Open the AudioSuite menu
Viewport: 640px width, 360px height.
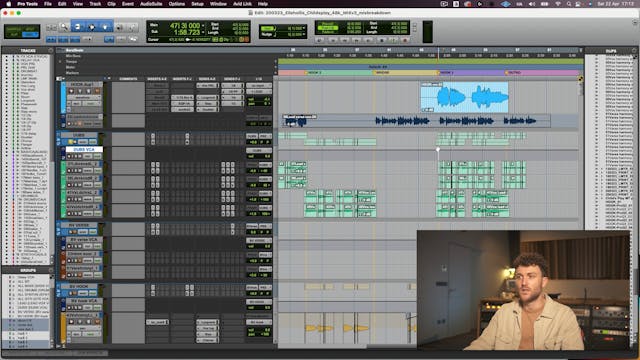[x=151, y=4]
